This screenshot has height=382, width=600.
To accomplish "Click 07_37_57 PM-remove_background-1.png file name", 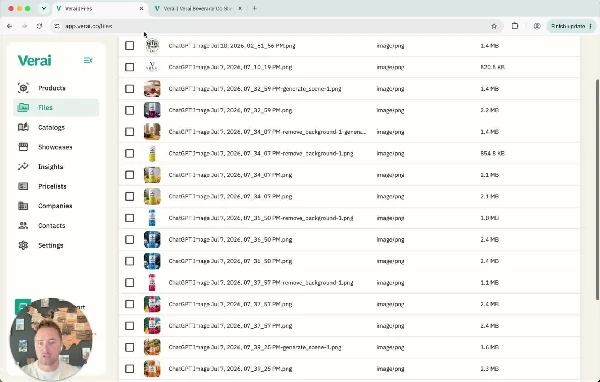I will point(261,282).
